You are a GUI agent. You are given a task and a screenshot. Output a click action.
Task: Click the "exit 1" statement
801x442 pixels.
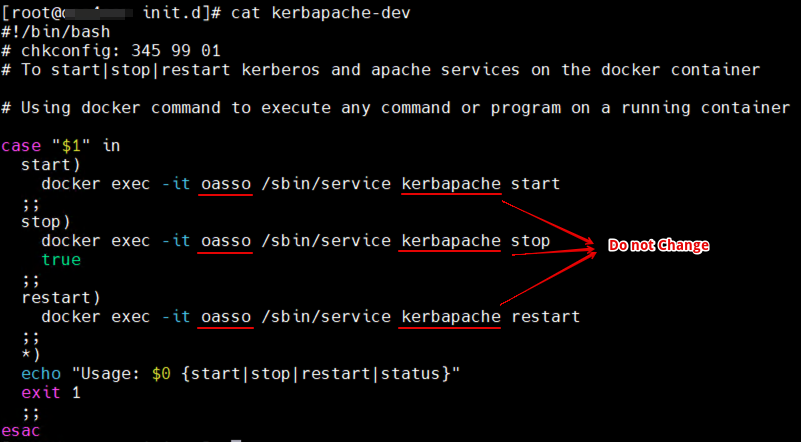click(x=50, y=392)
